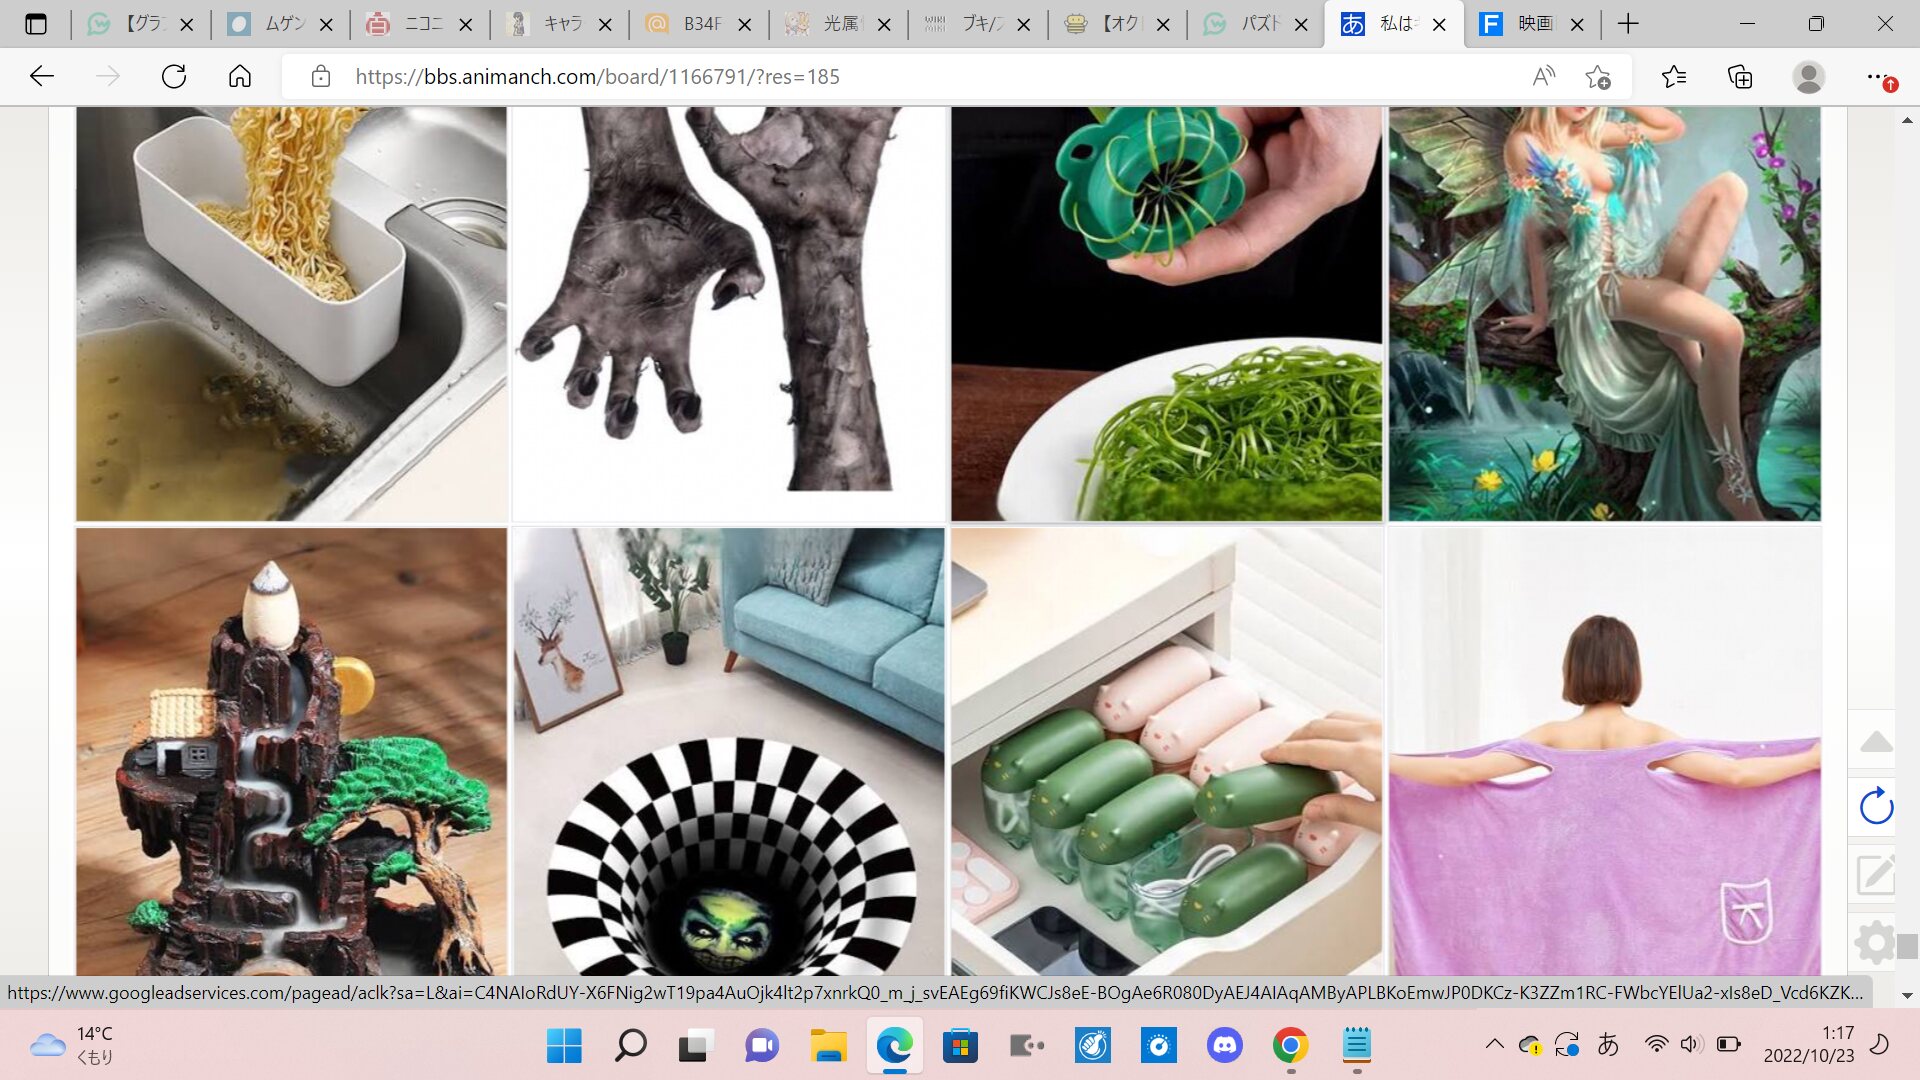Open the green vegetable slicer ad
Image resolution: width=1920 pixels, height=1080 pixels.
point(1166,314)
